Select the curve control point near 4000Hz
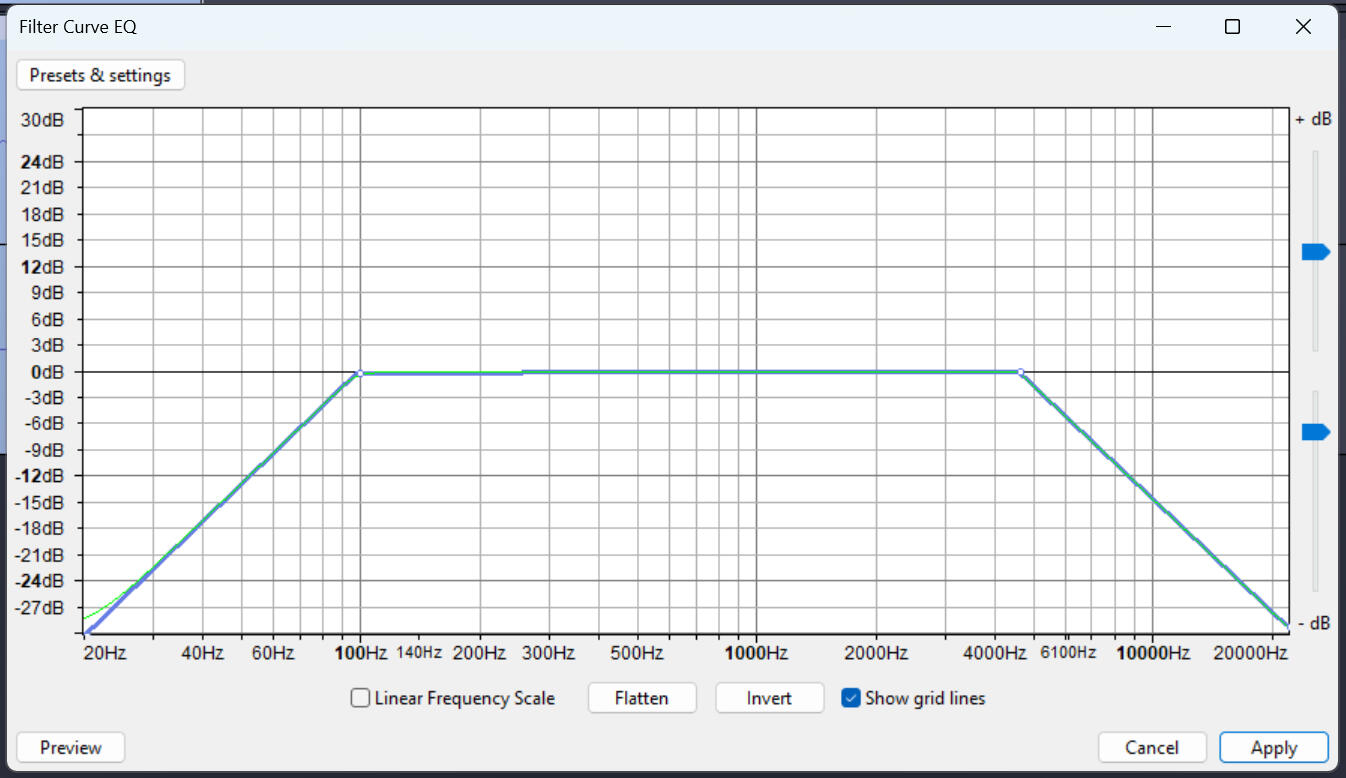The width and height of the screenshot is (1346, 778). tap(1020, 372)
